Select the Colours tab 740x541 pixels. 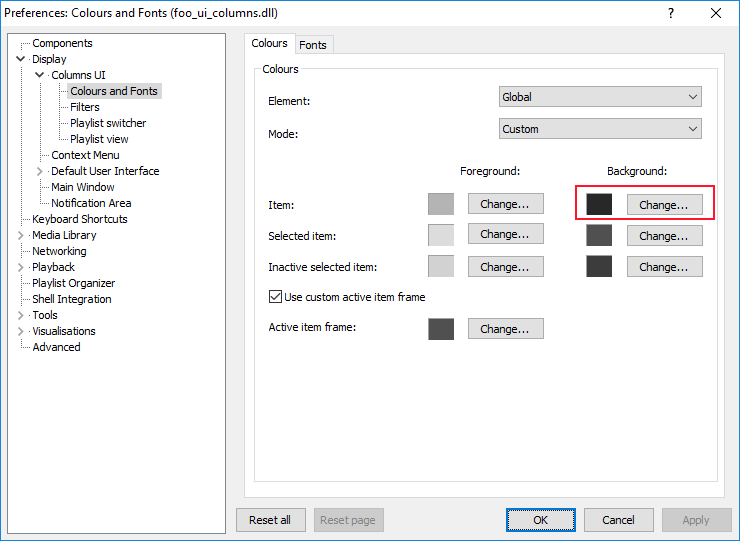pos(269,44)
